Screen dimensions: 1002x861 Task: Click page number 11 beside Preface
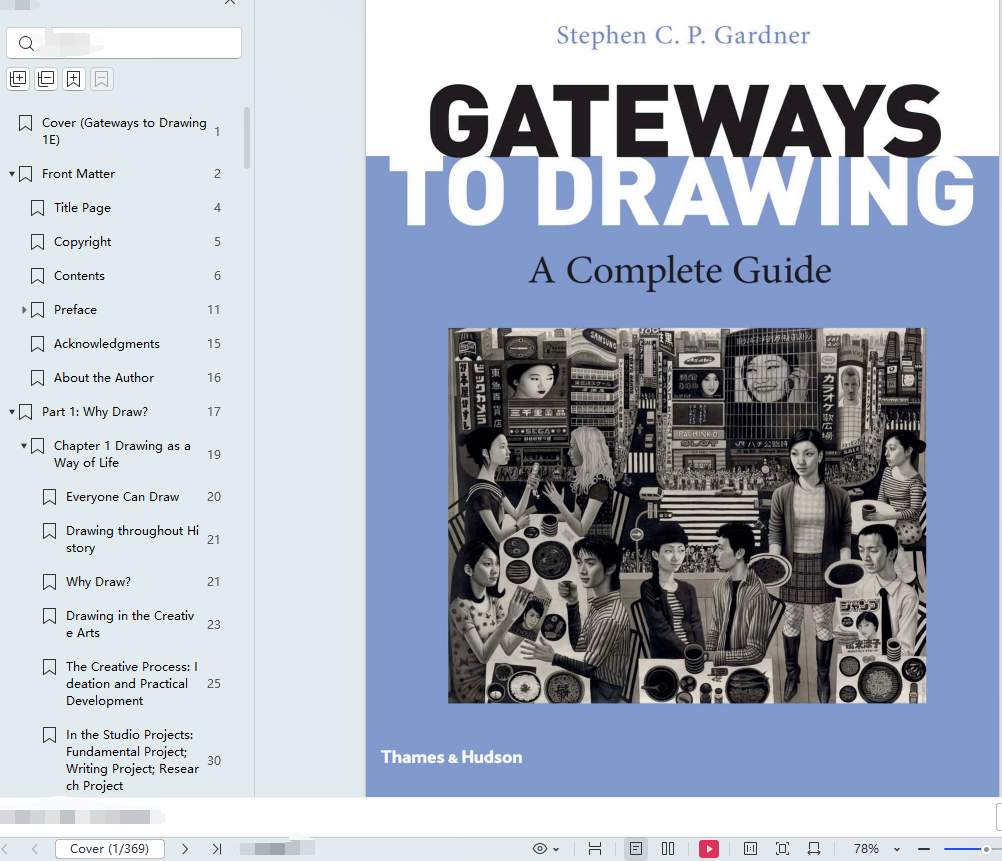(x=213, y=310)
